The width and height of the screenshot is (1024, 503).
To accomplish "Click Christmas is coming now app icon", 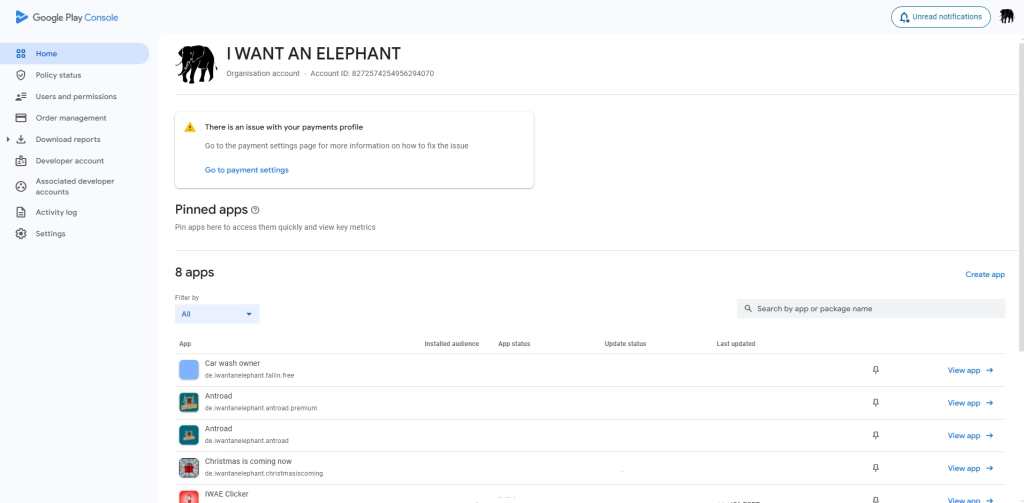I will 189,468.
